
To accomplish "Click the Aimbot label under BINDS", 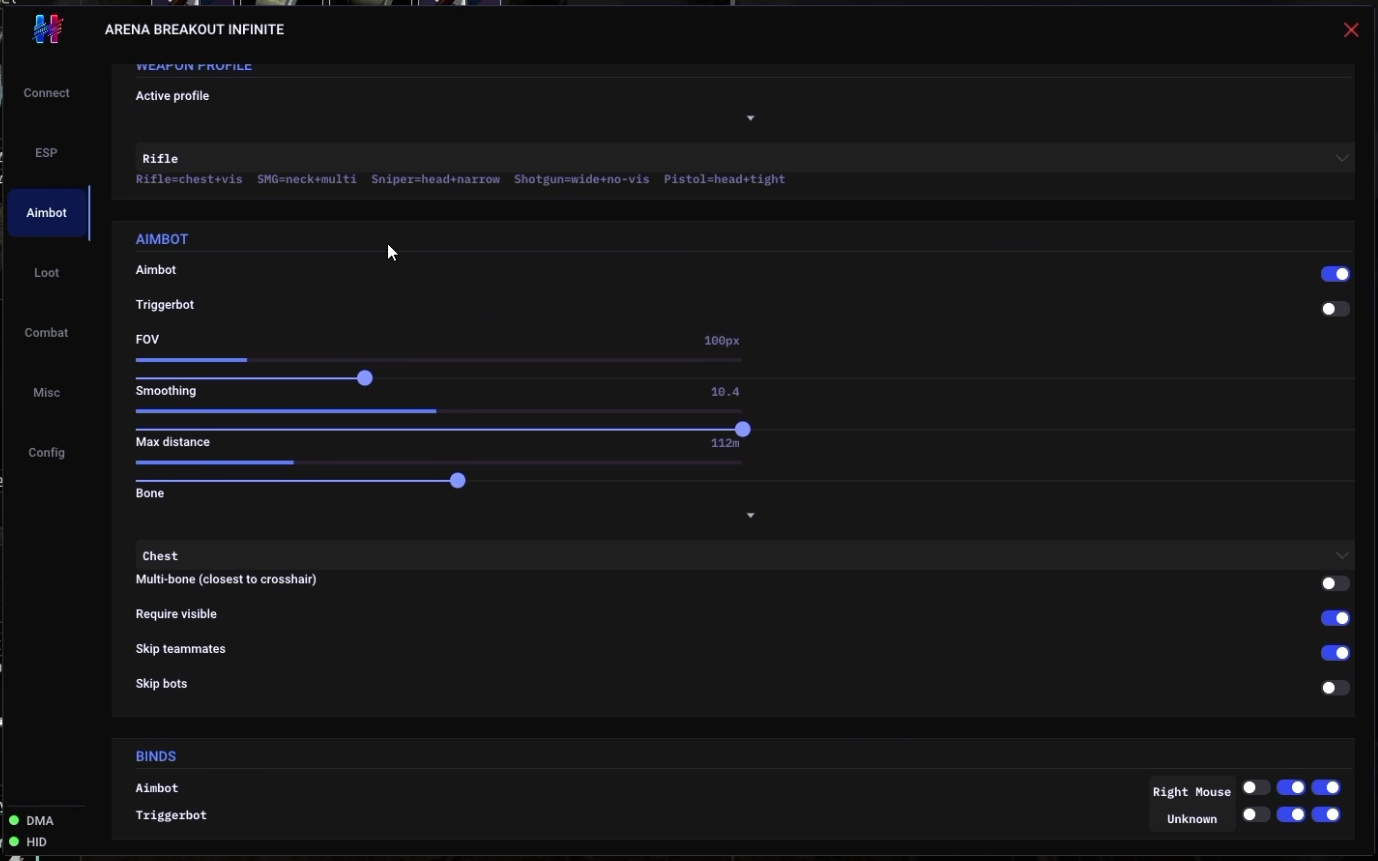I will 157,788.
